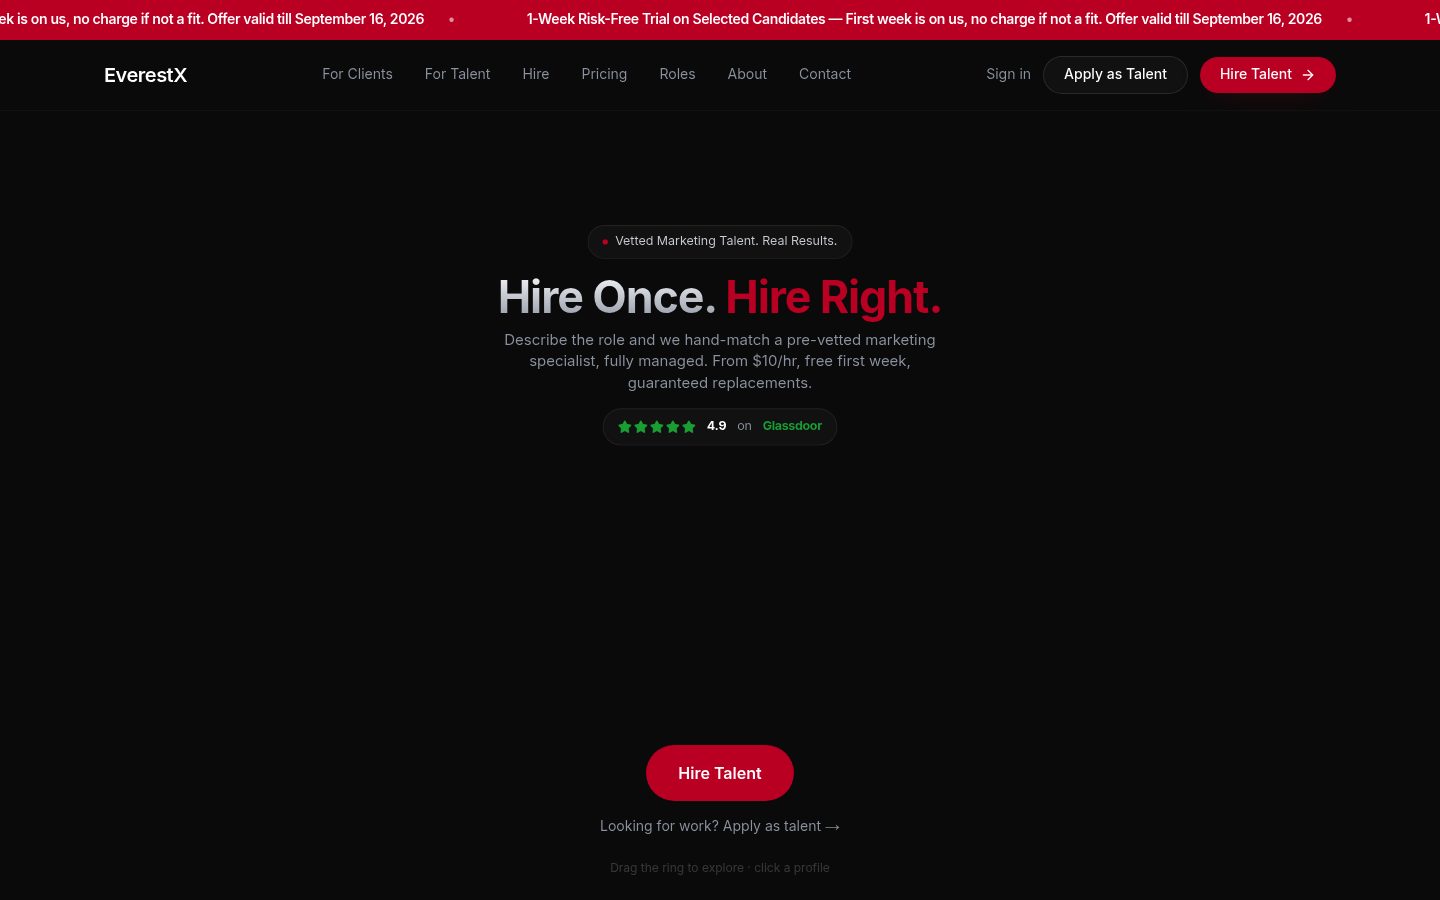Image resolution: width=1440 pixels, height=900 pixels.
Task: Go to the For Talent page
Action: pos(457,74)
